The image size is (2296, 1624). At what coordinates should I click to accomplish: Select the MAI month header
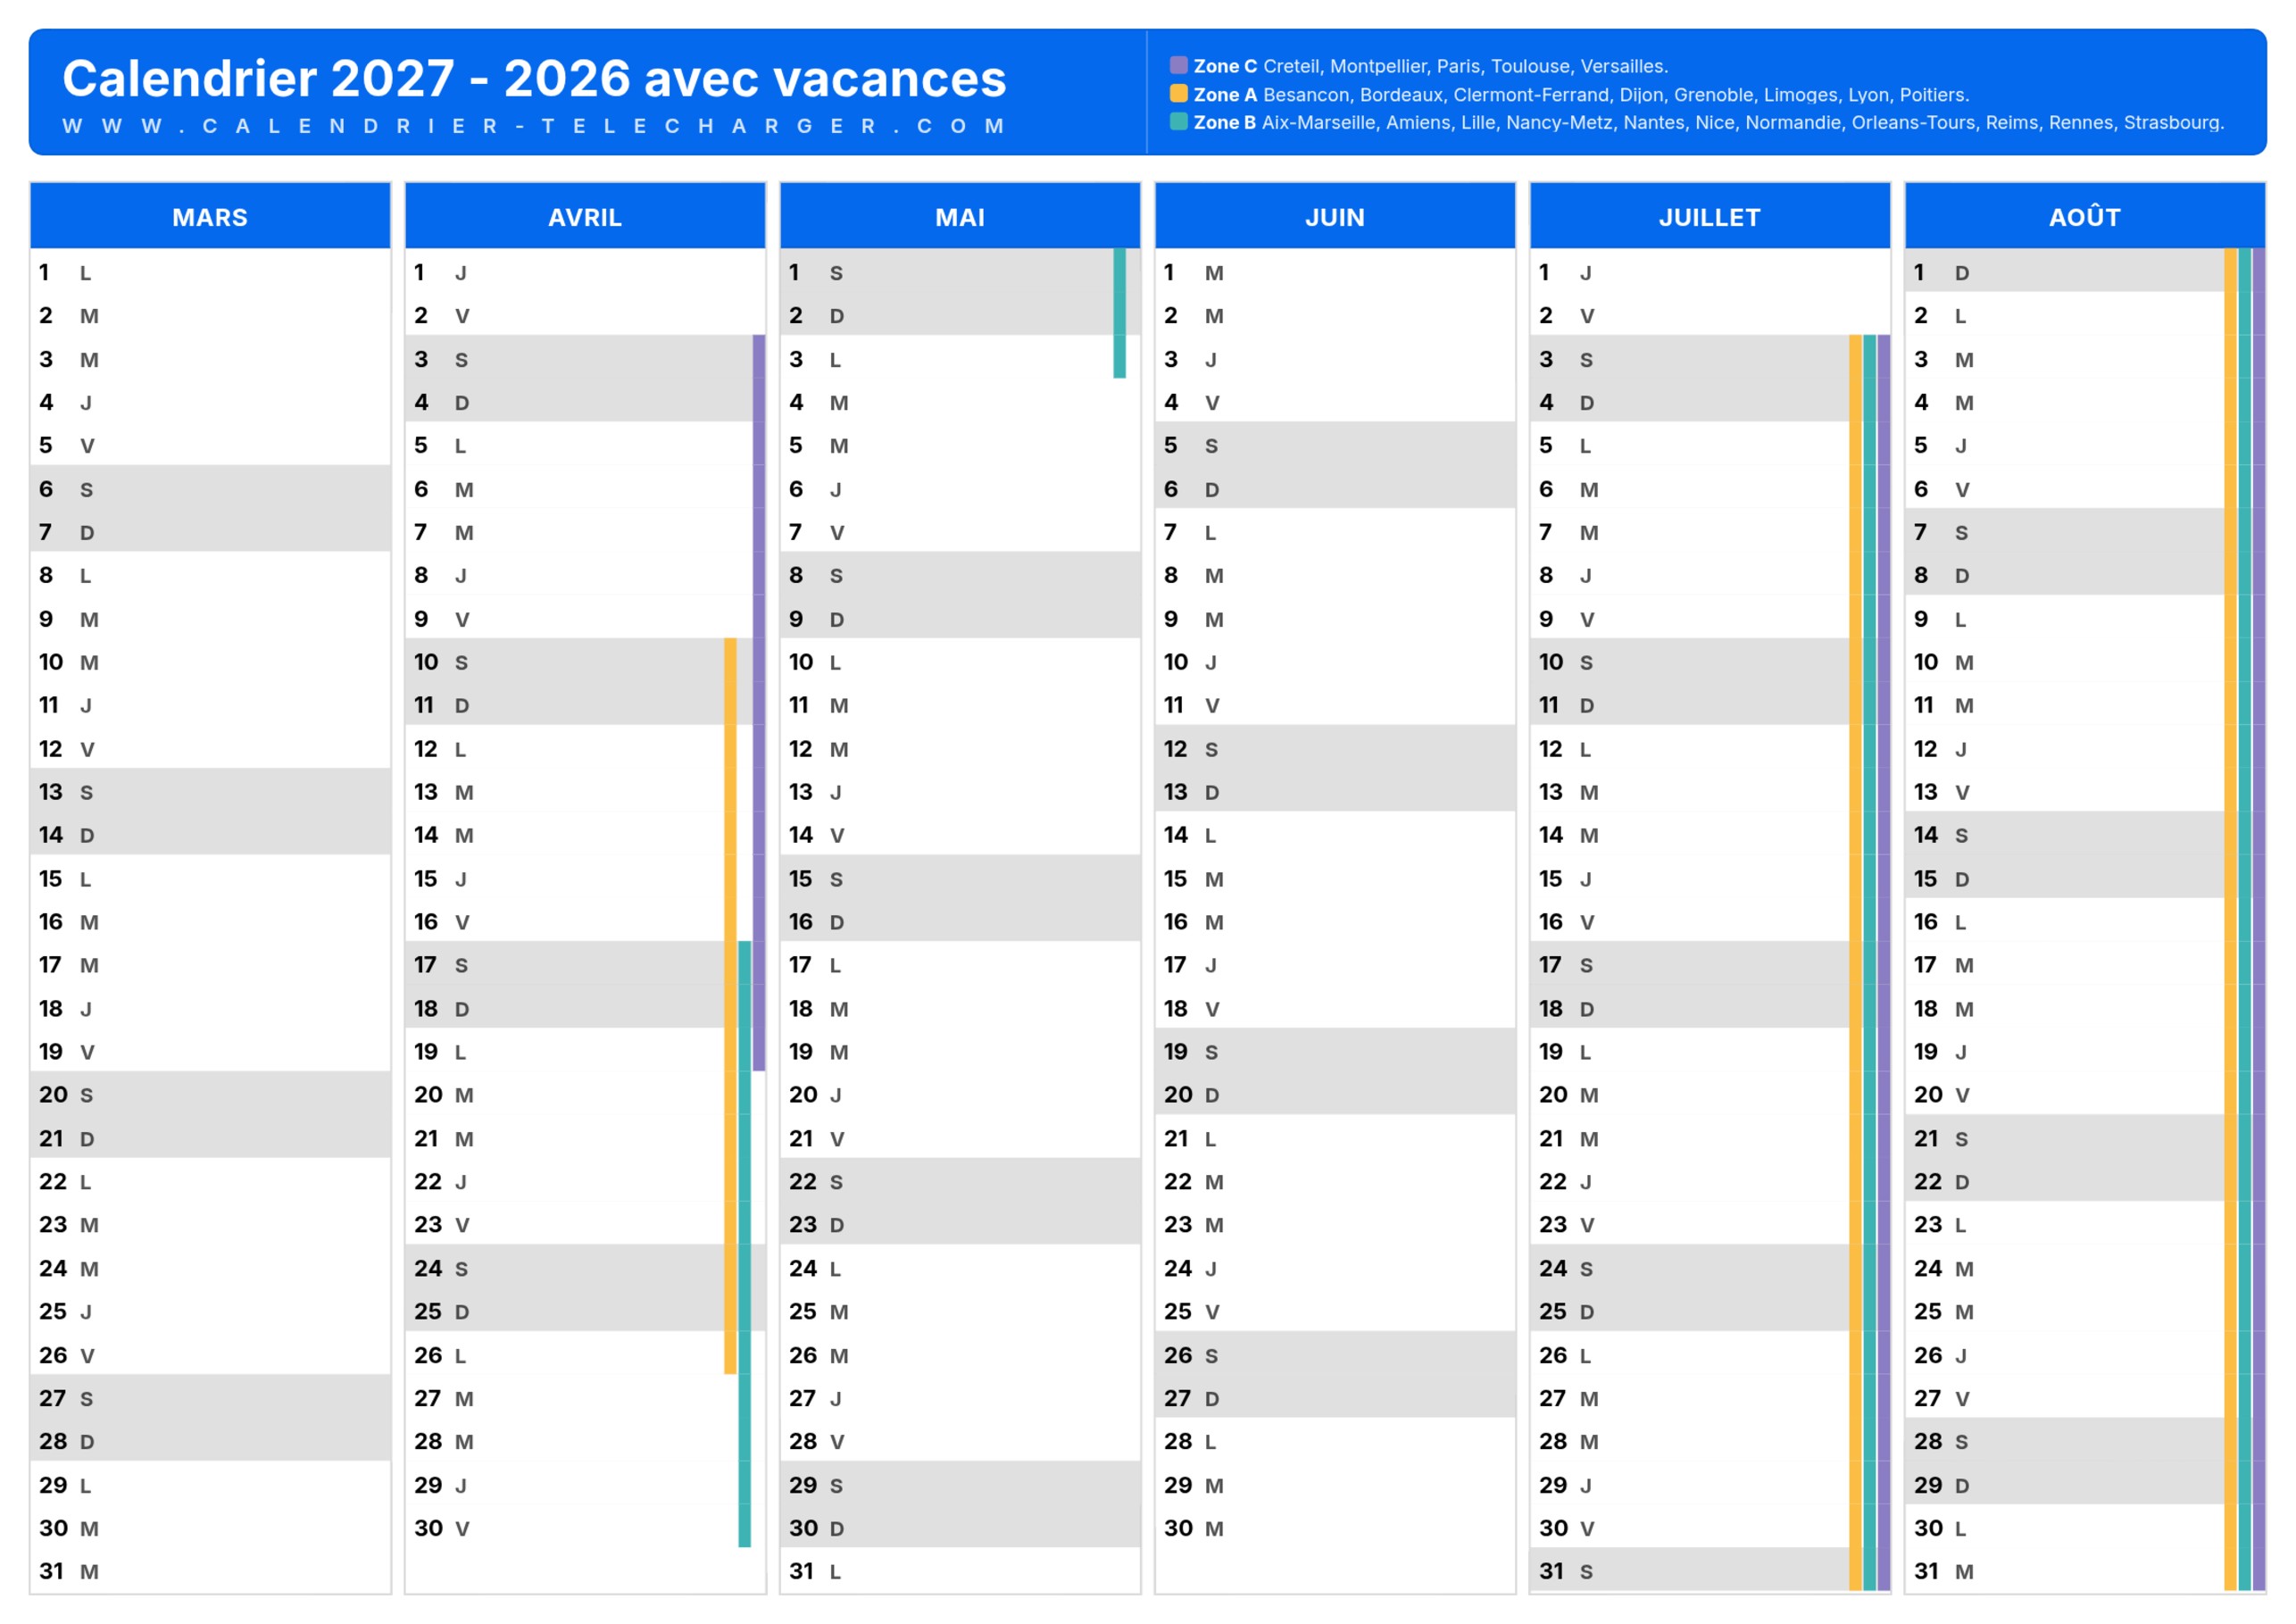click(x=960, y=216)
